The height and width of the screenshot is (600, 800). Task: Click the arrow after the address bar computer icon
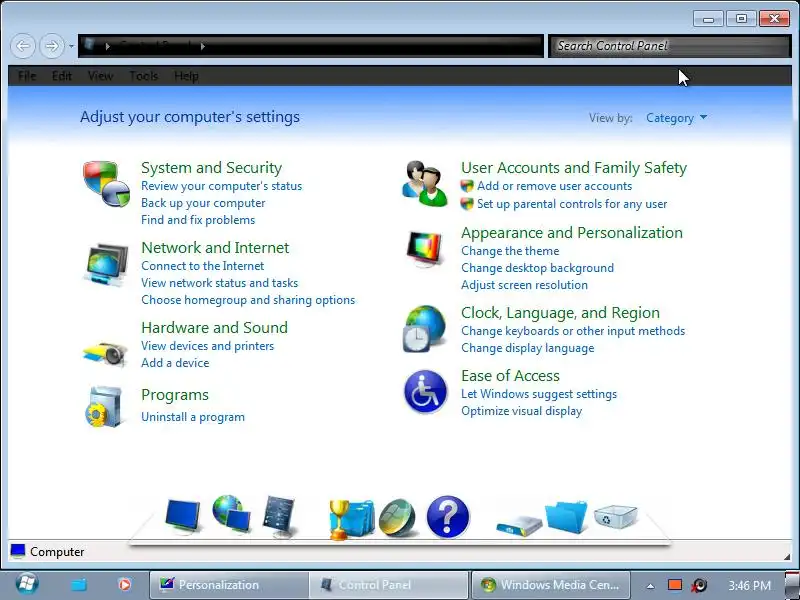coord(108,46)
